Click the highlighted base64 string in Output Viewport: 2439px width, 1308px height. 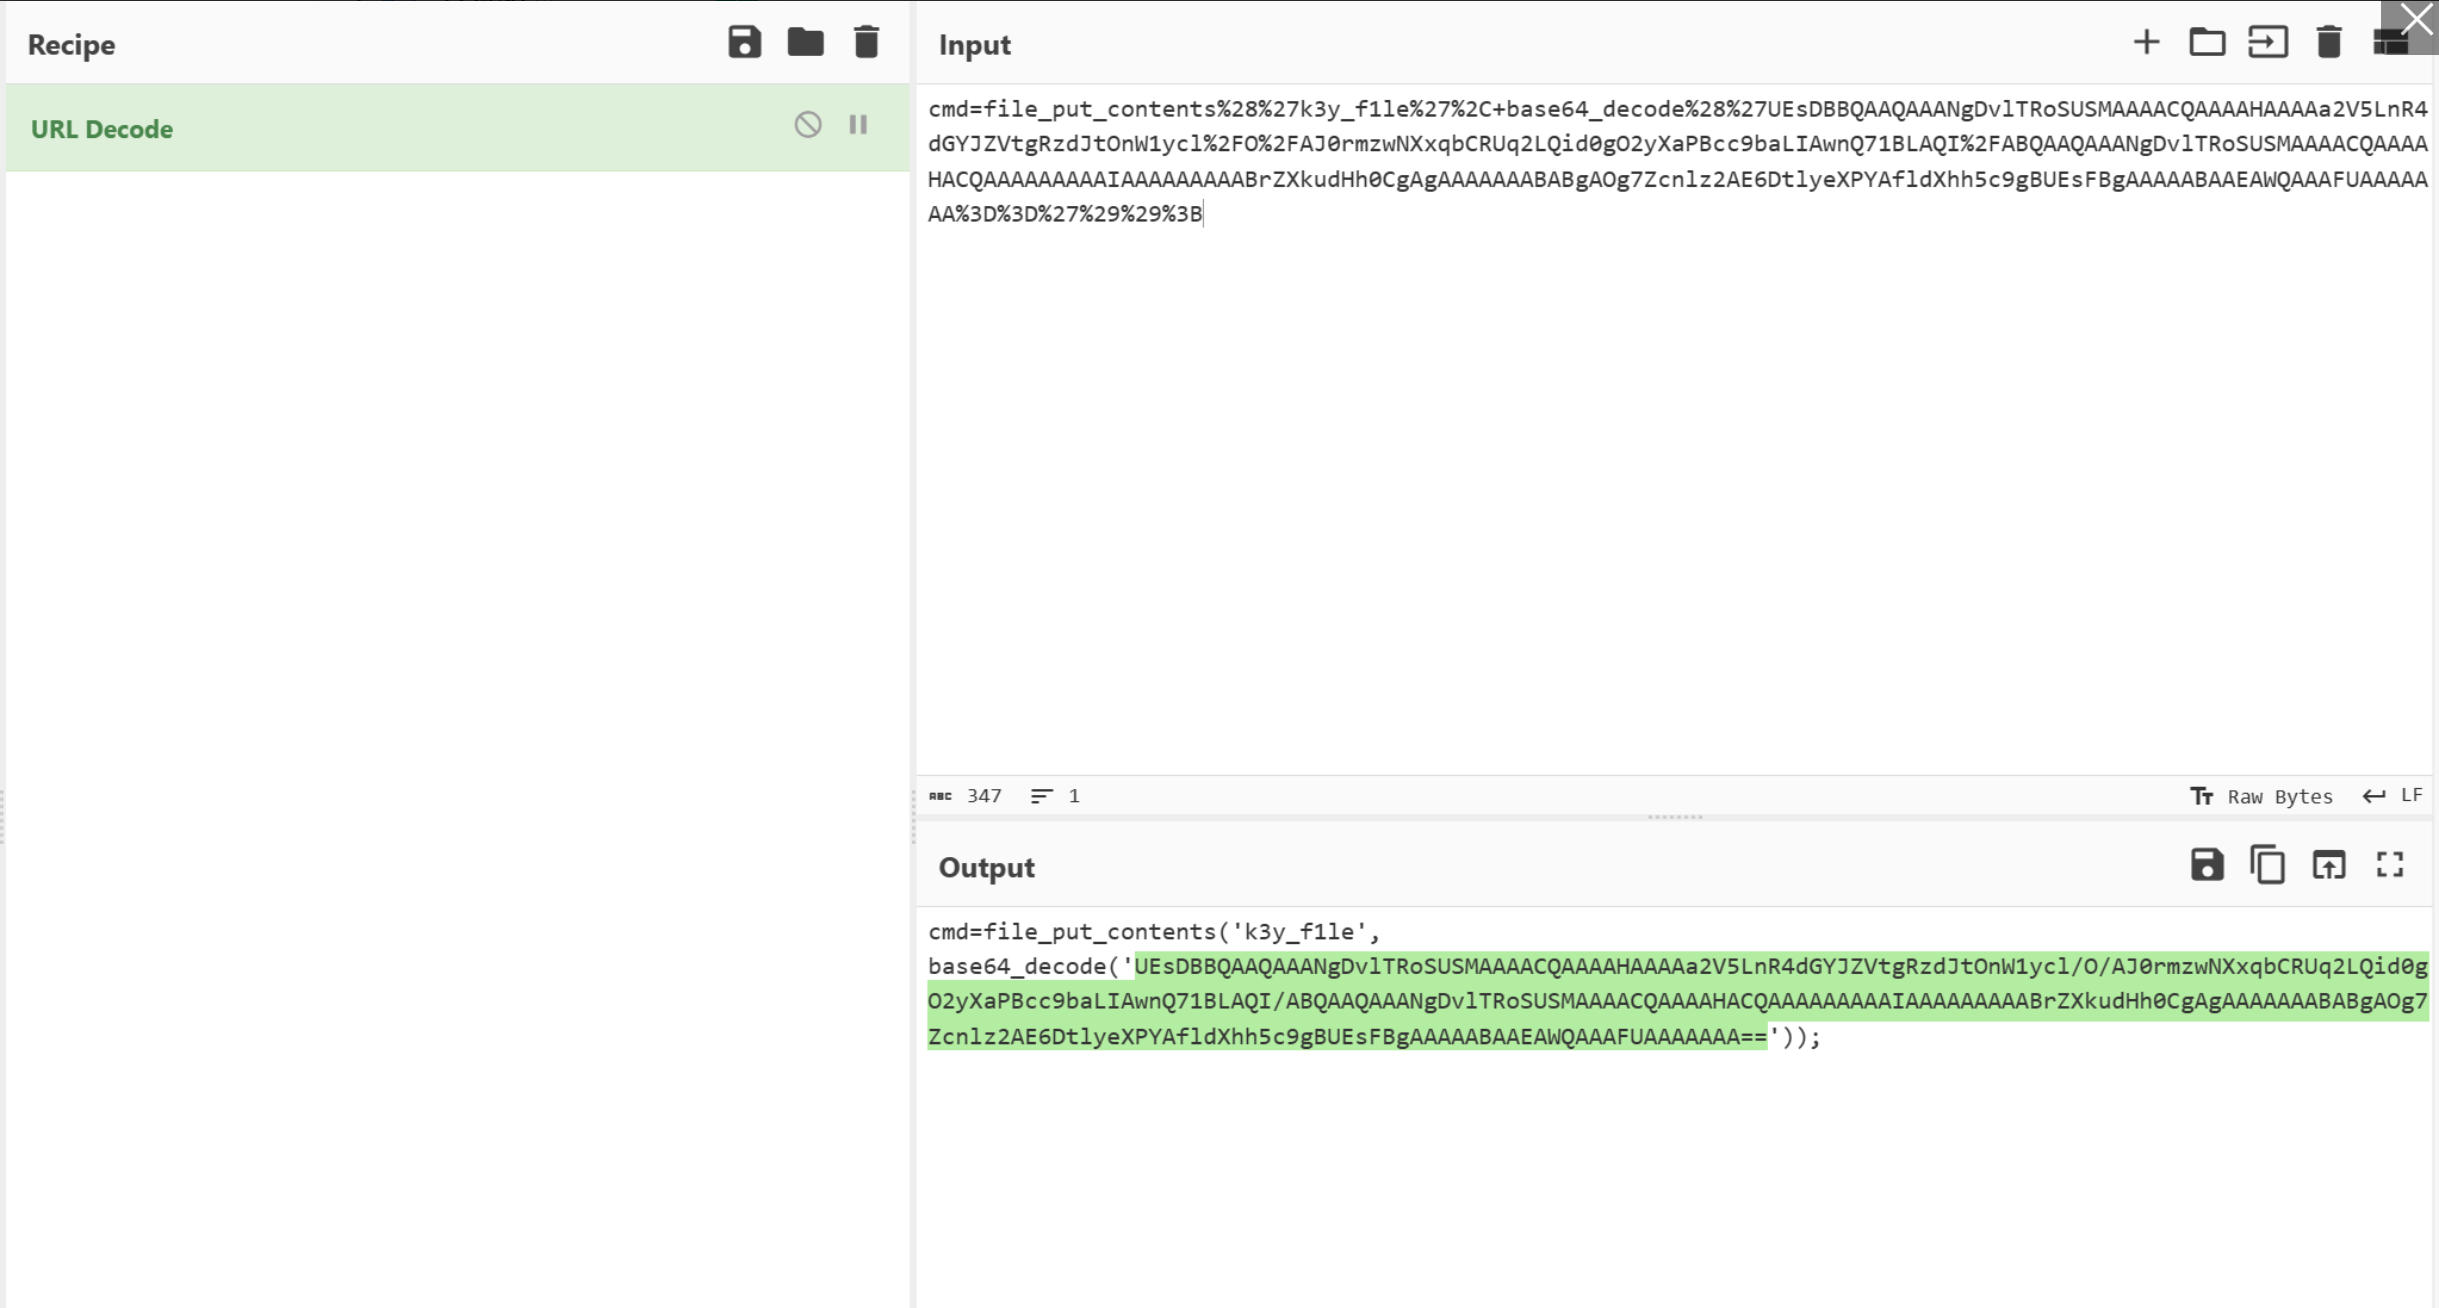1677,1001
